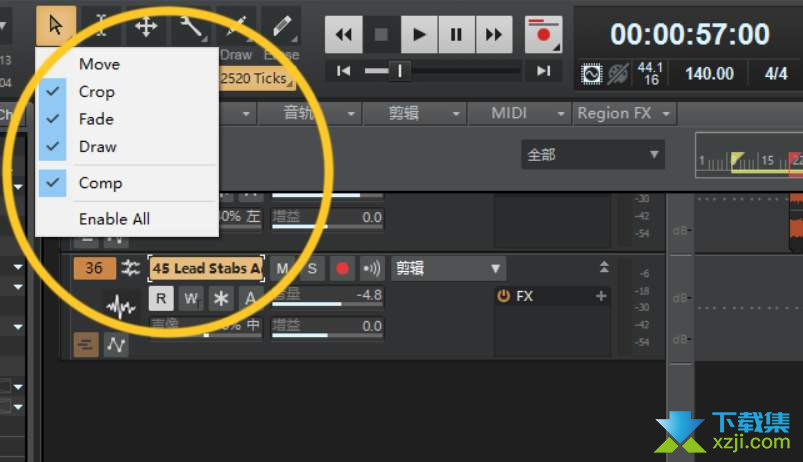Uncheck Draw in the tool menu
This screenshot has width=803, height=462.
pos(127,146)
